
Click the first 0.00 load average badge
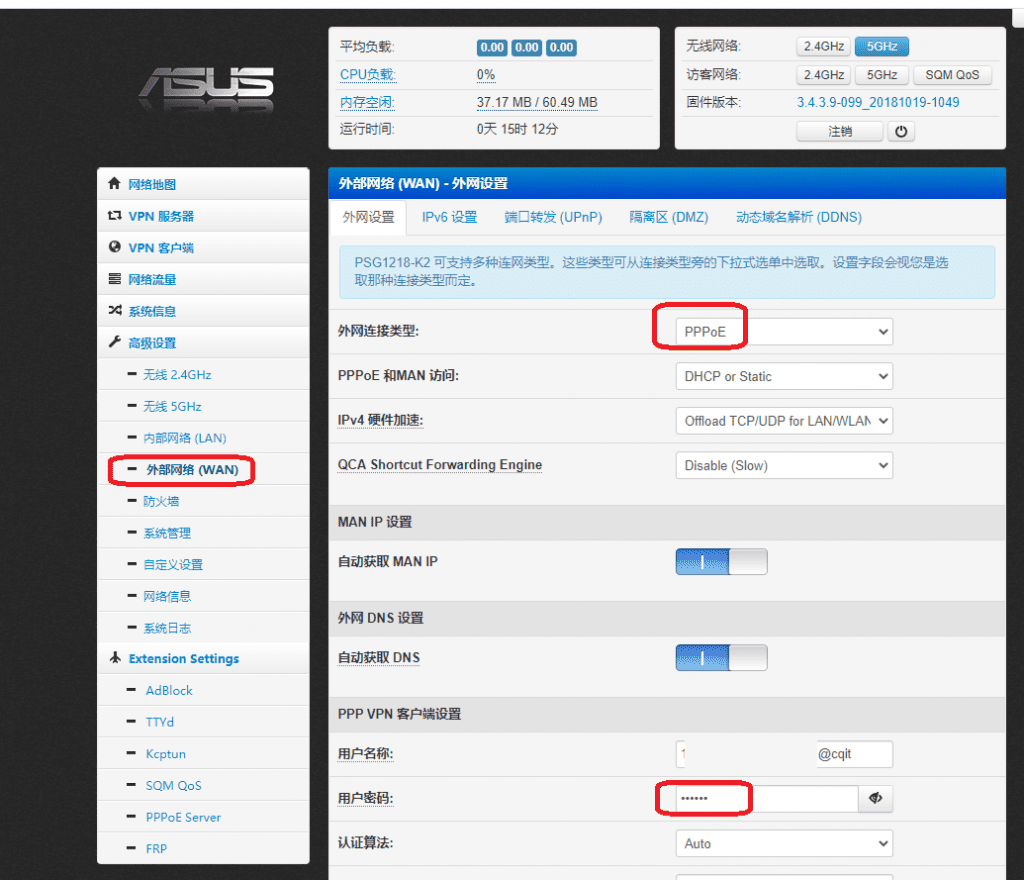492,47
